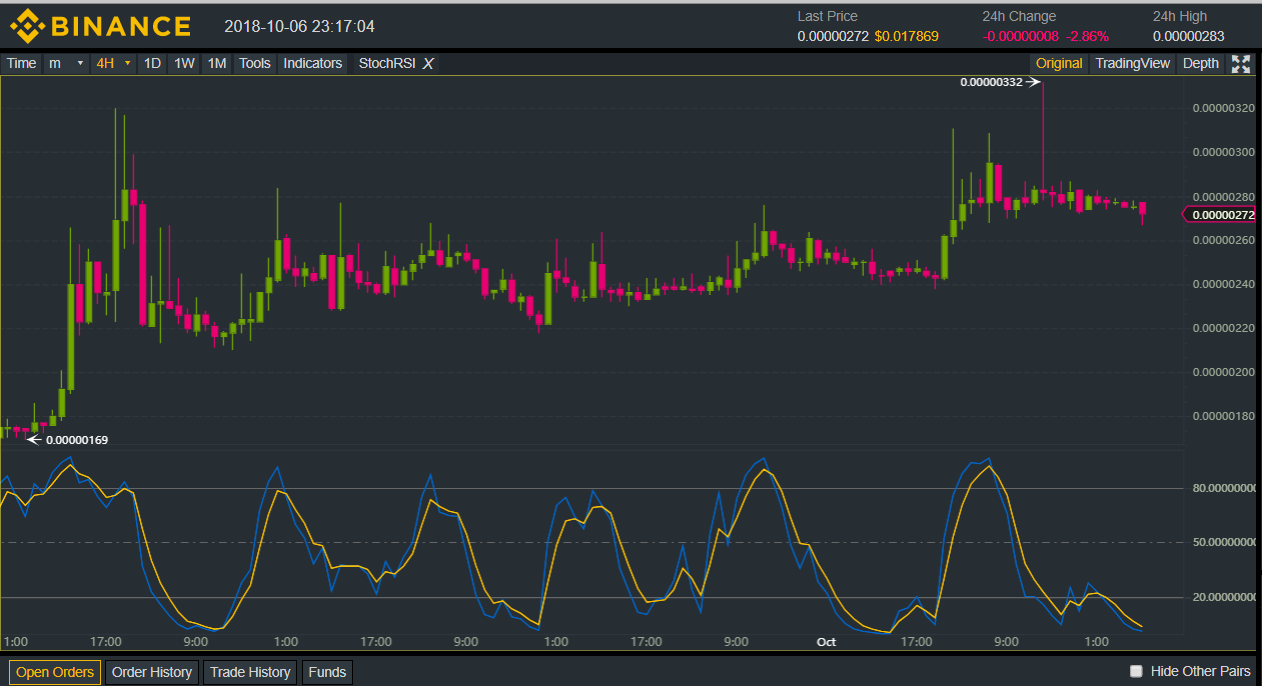This screenshot has height=686, width=1262.
Task: Switch to TradingView chart
Action: (1132, 64)
